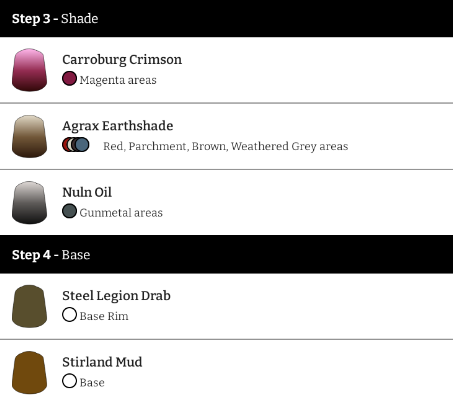Open the Stirland Mud paint title
The image size is (453, 405).
tap(102, 362)
